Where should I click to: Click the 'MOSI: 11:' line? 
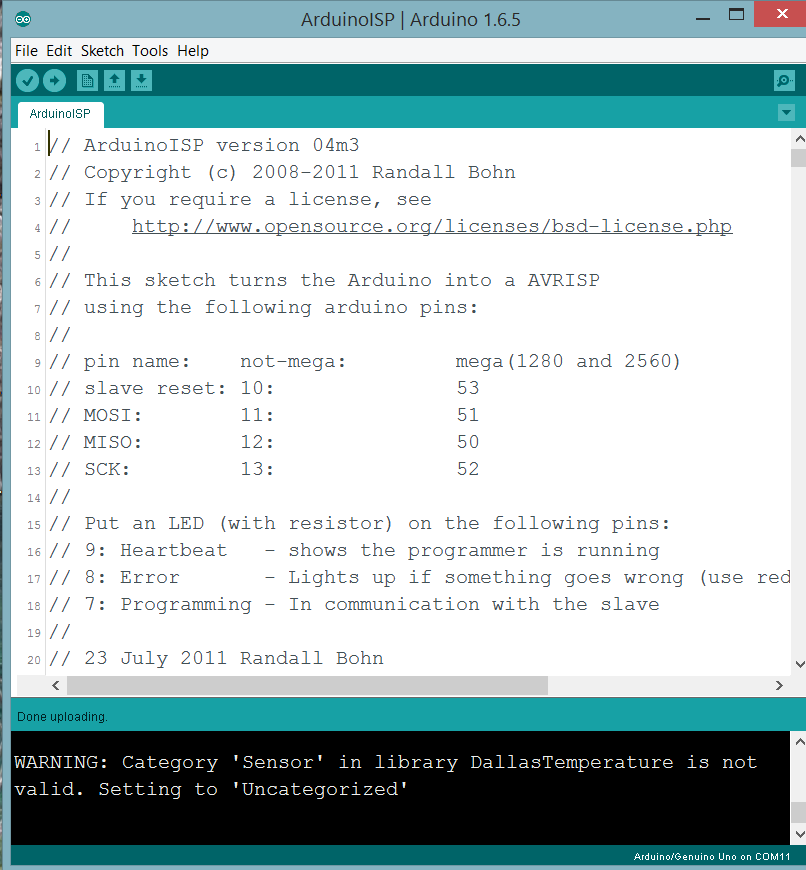tap(264, 416)
